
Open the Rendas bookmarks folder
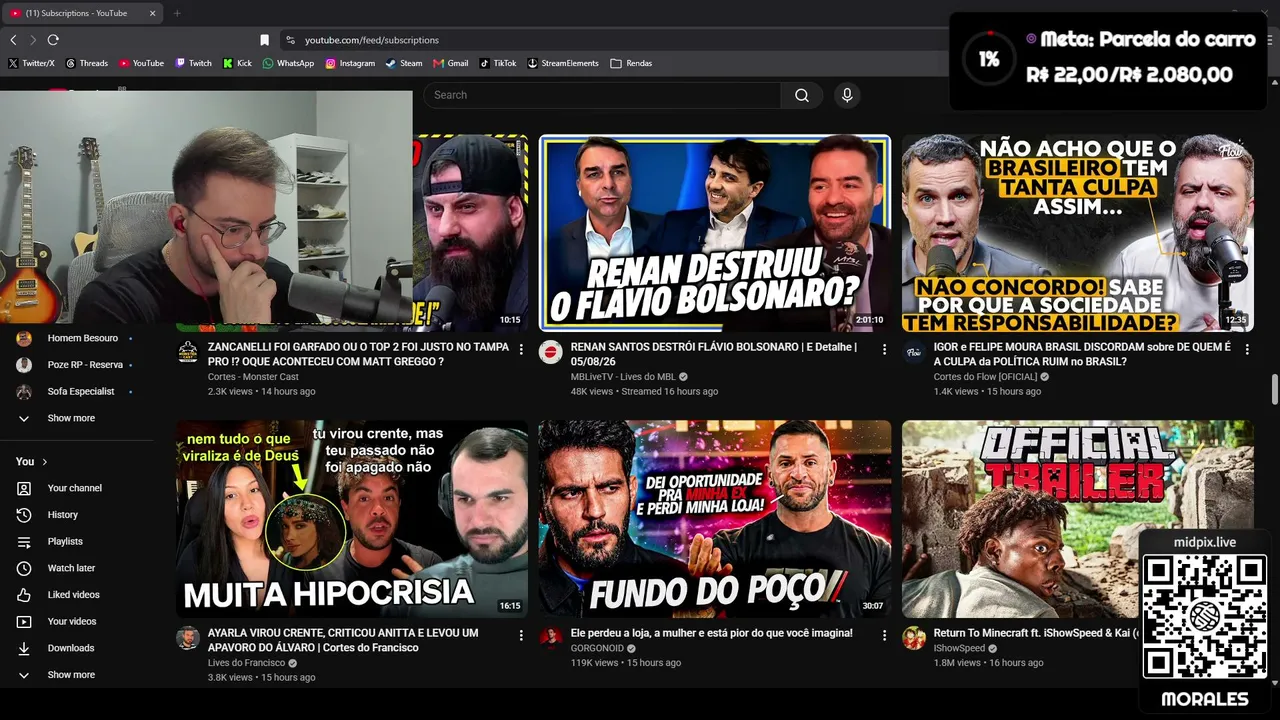pyautogui.click(x=631, y=63)
